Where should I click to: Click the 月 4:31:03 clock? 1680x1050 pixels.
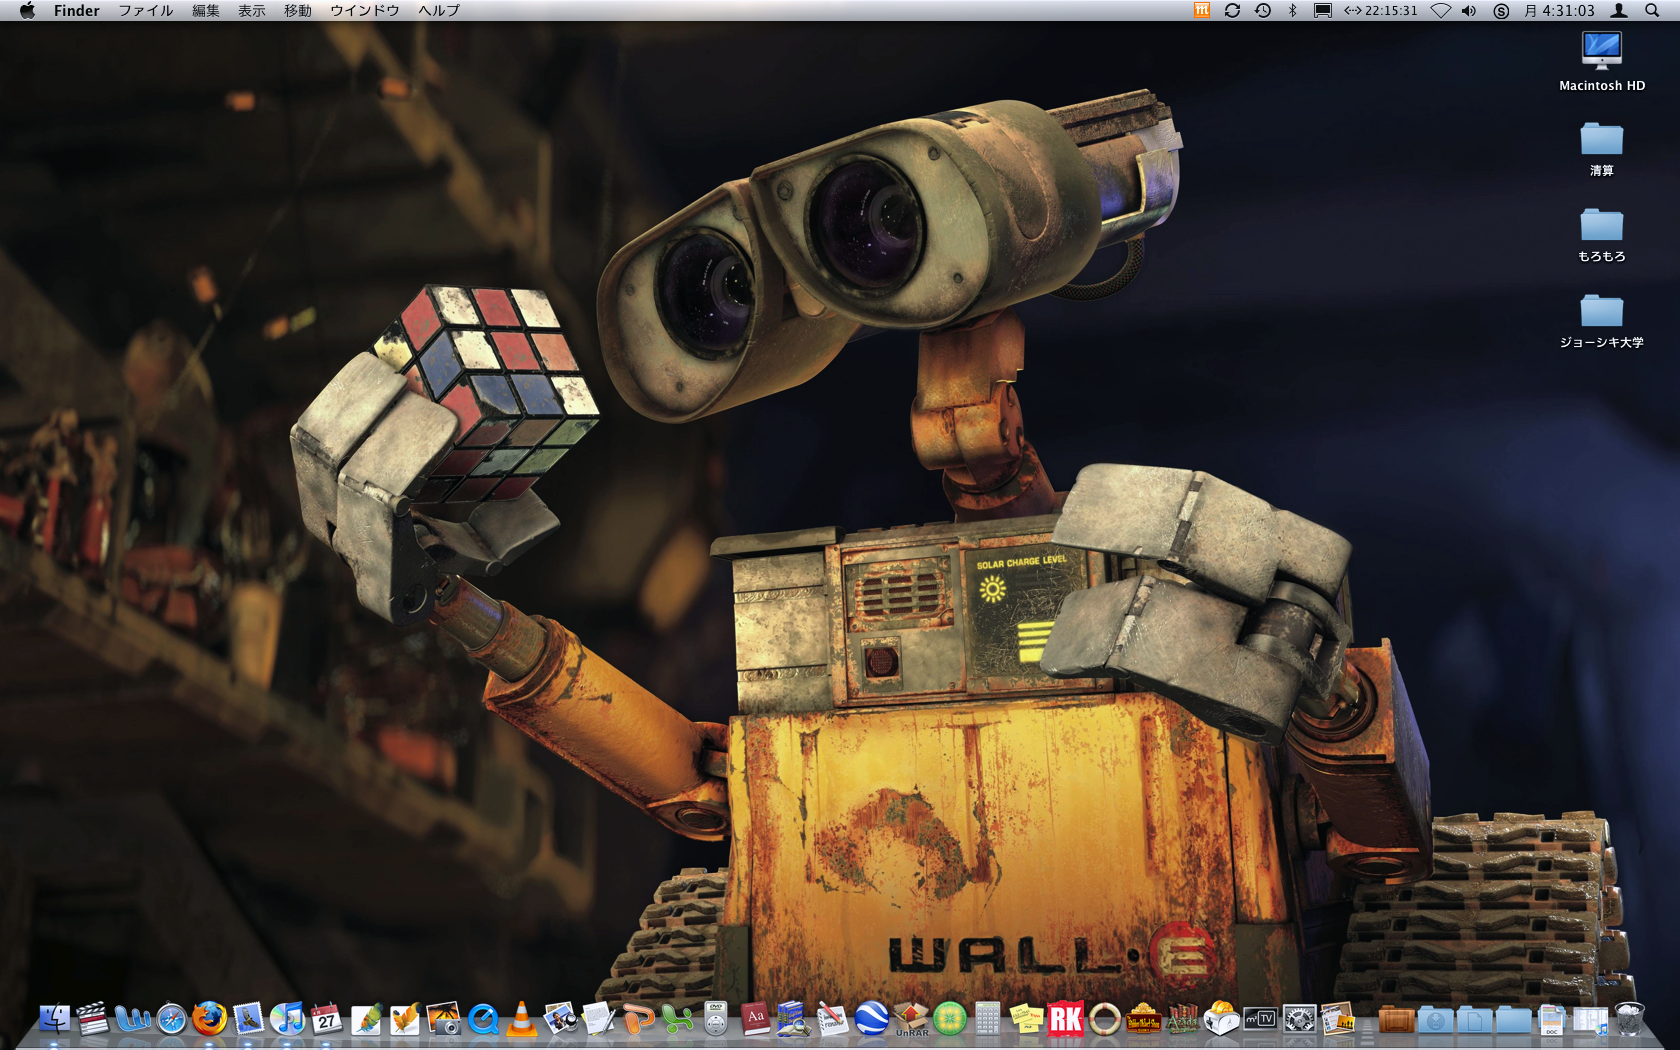(x=1559, y=10)
